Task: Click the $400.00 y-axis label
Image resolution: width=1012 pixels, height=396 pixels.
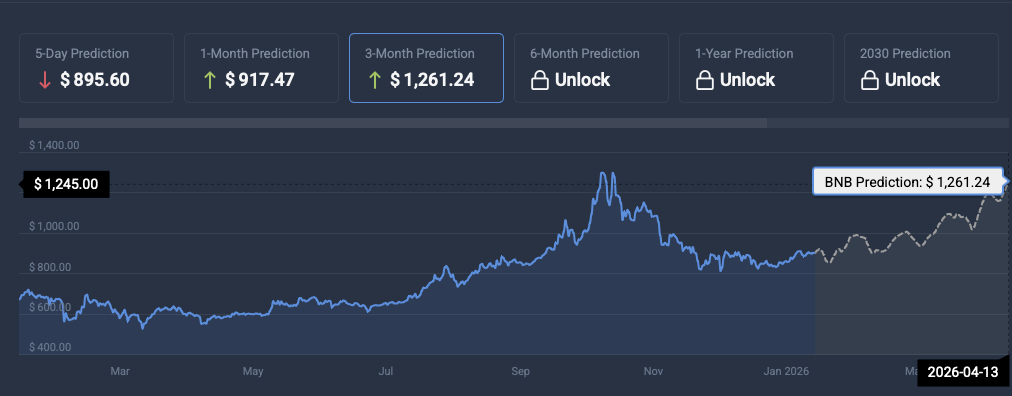Action: [x=50, y=348]
